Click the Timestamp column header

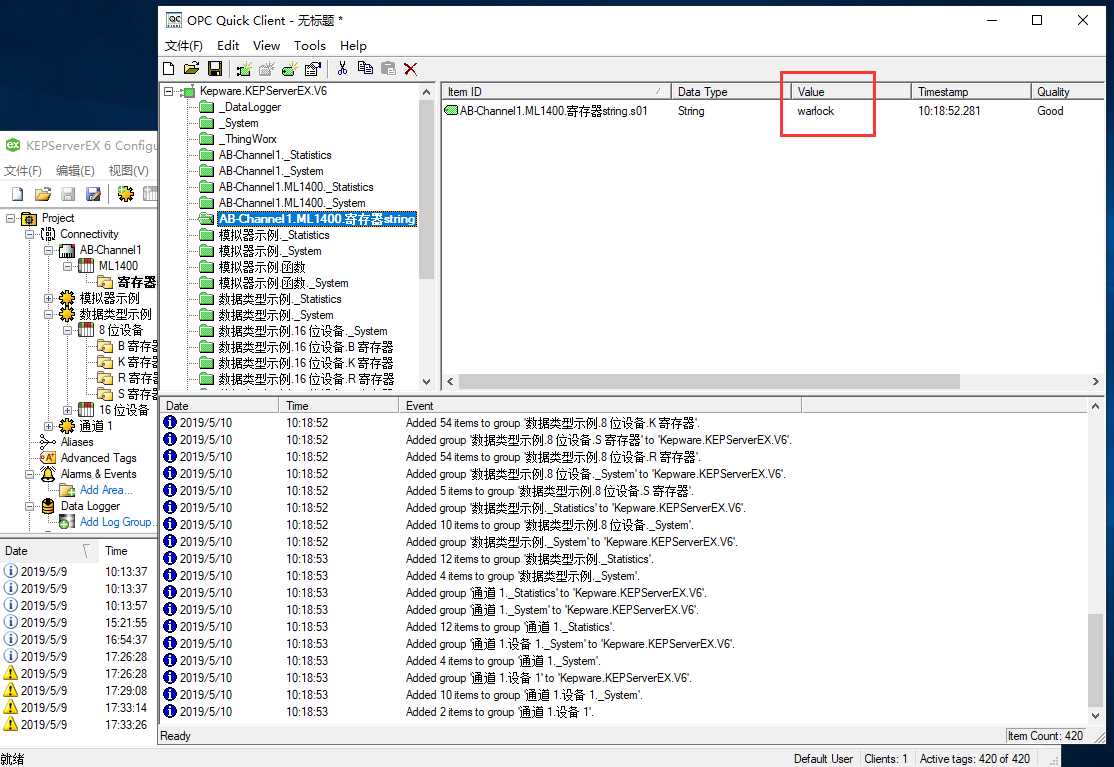970,92
